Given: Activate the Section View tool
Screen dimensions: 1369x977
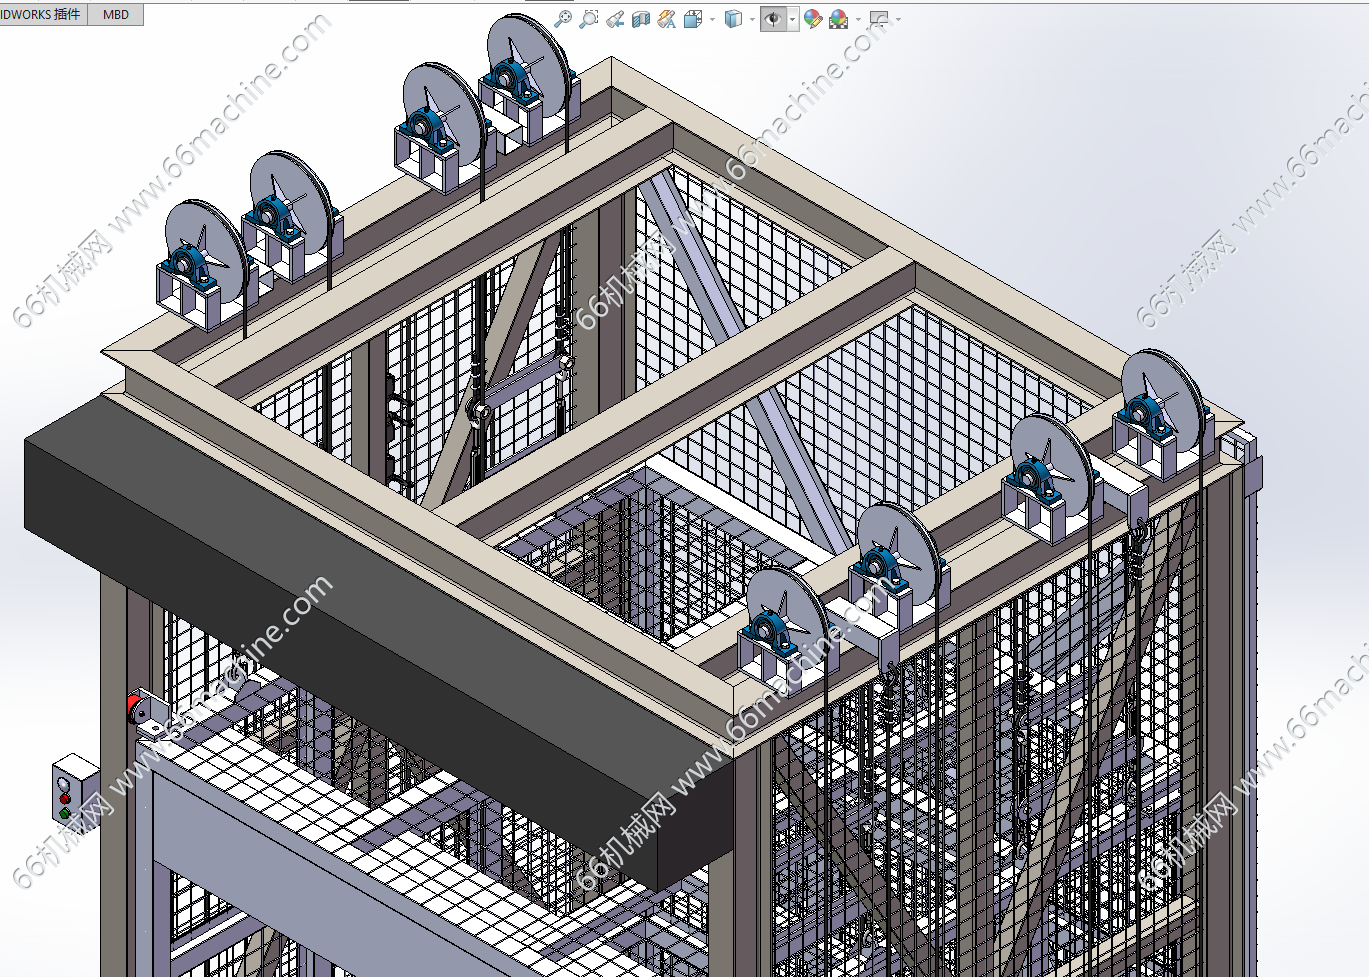Looking at the screenshot, I should pos(641,19).
